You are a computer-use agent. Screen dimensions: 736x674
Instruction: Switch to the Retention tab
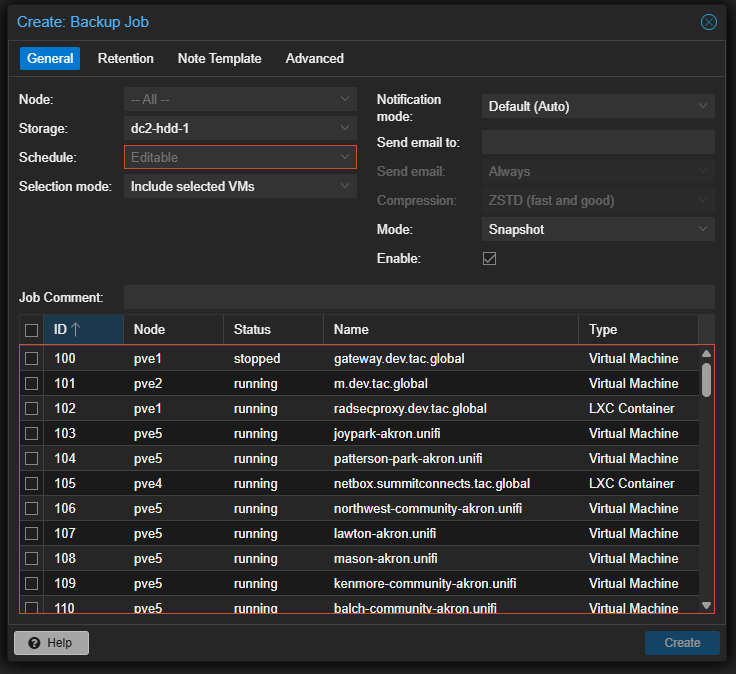[125, 59]
